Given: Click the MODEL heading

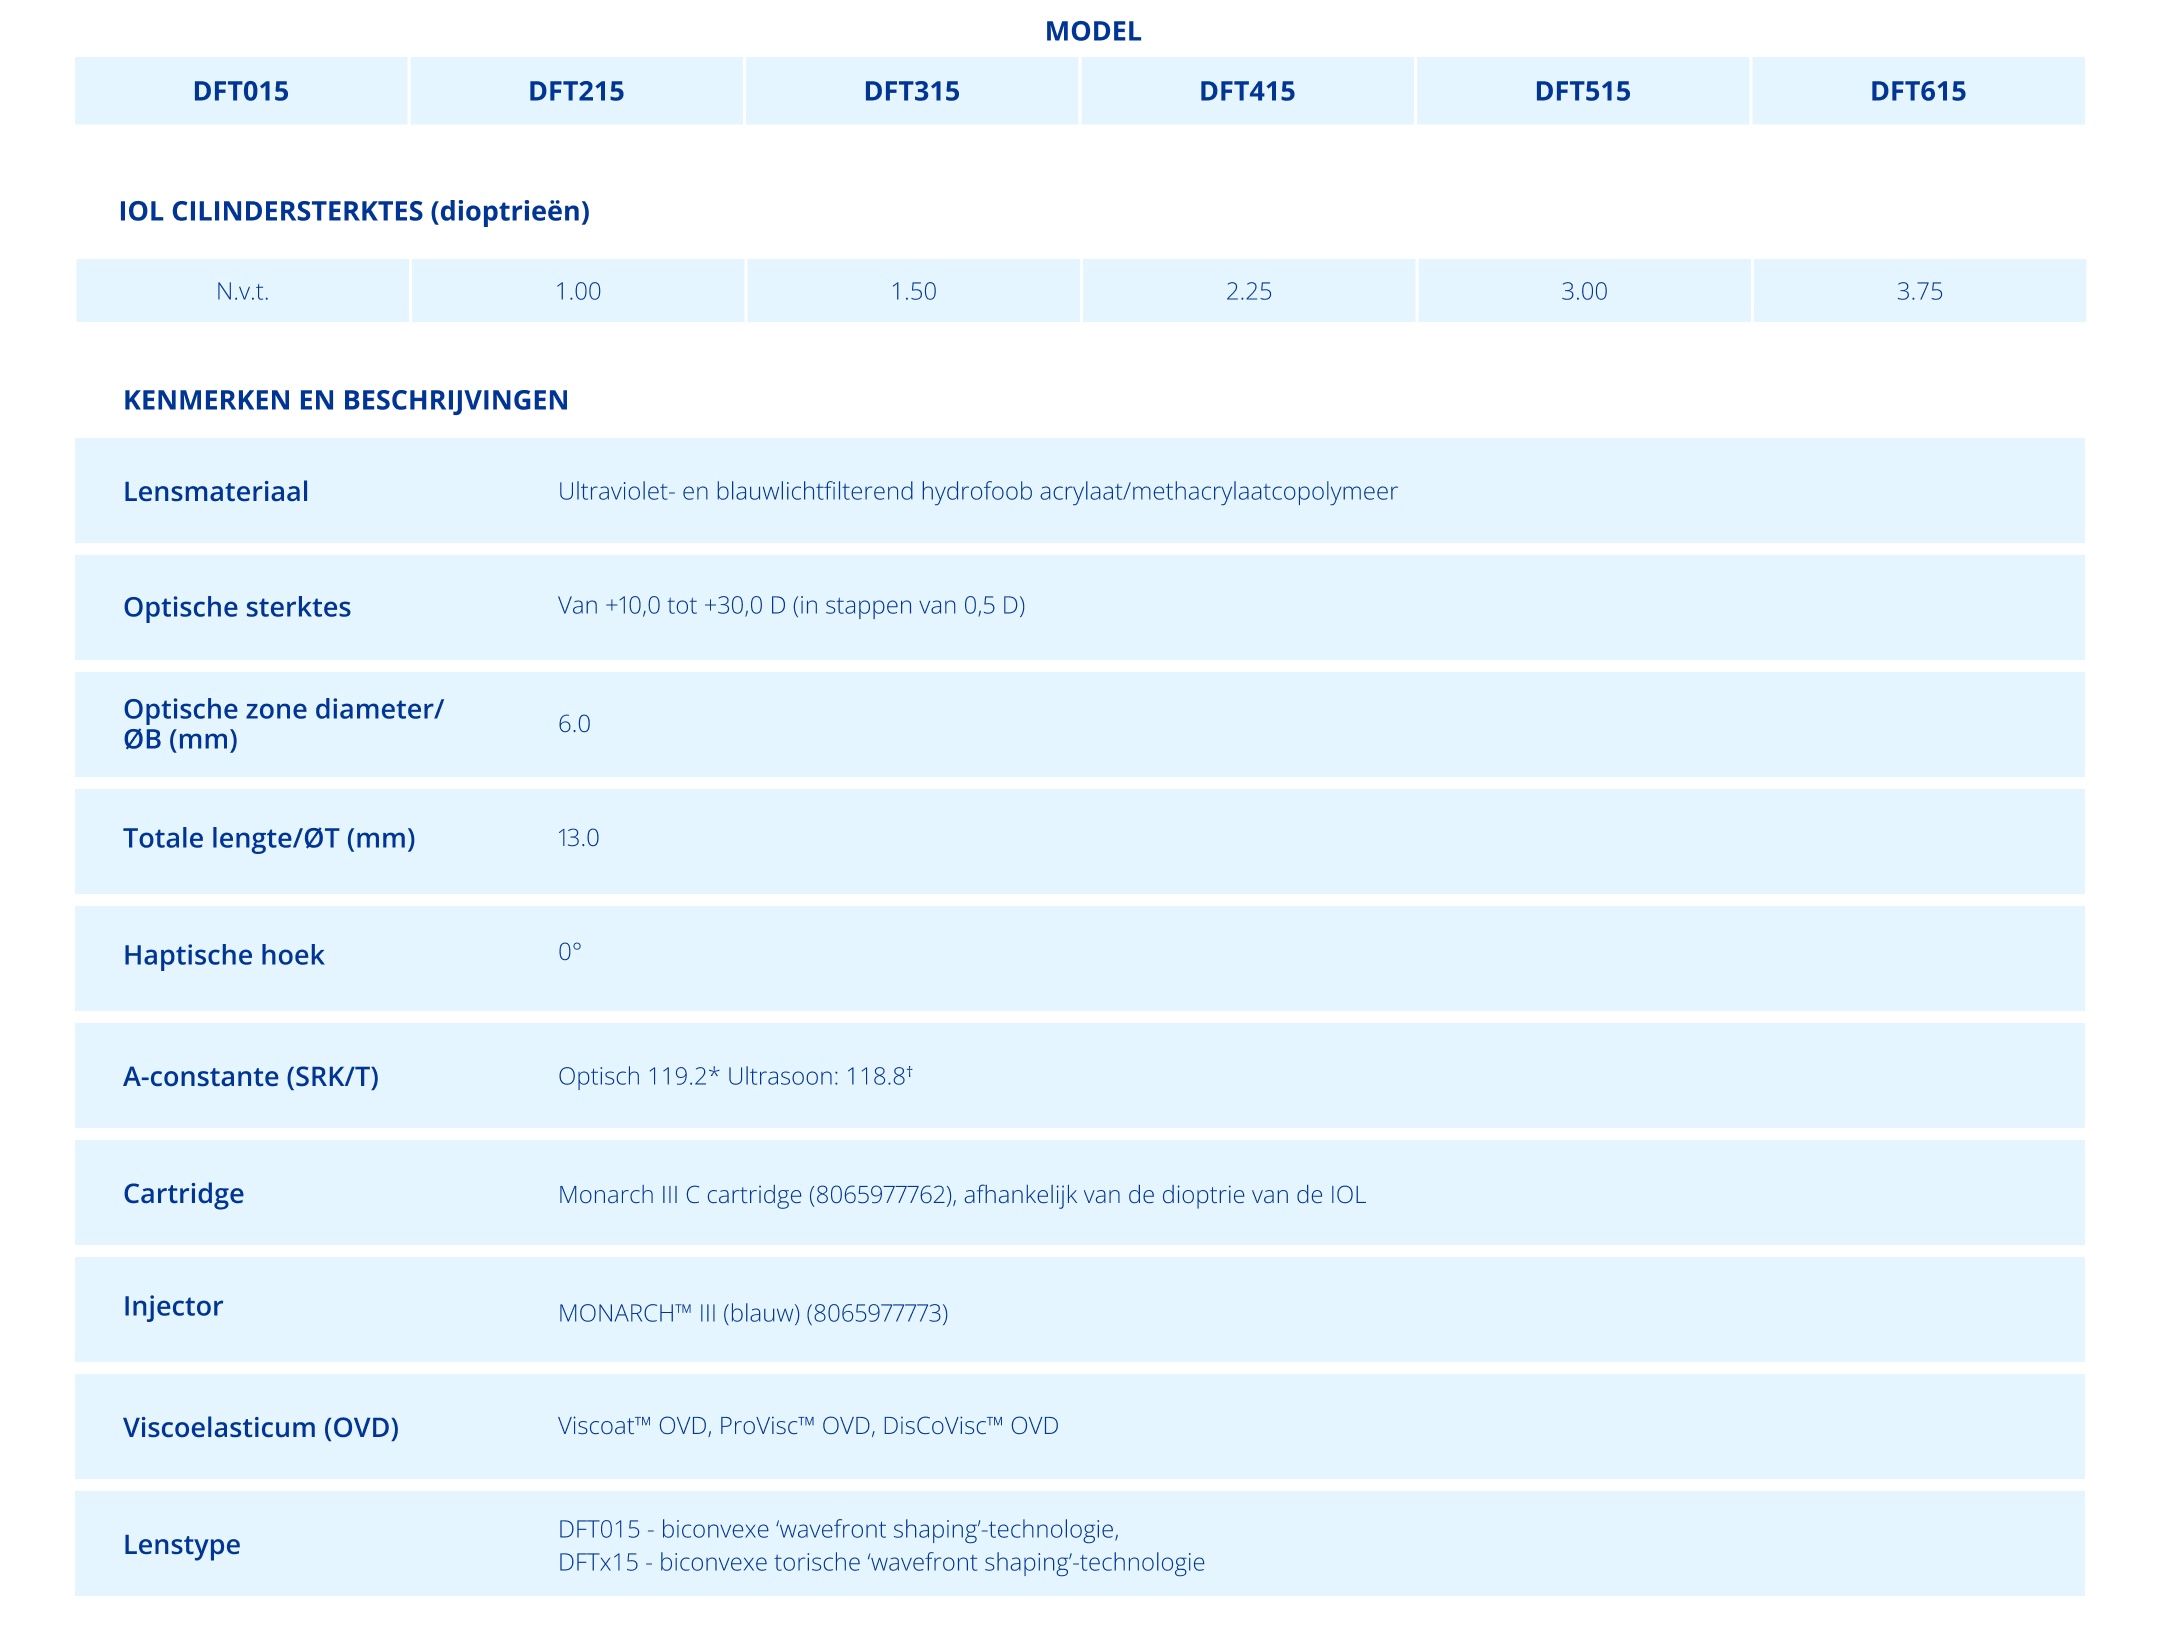Looking at the screenshot, I should (1093, 31).
